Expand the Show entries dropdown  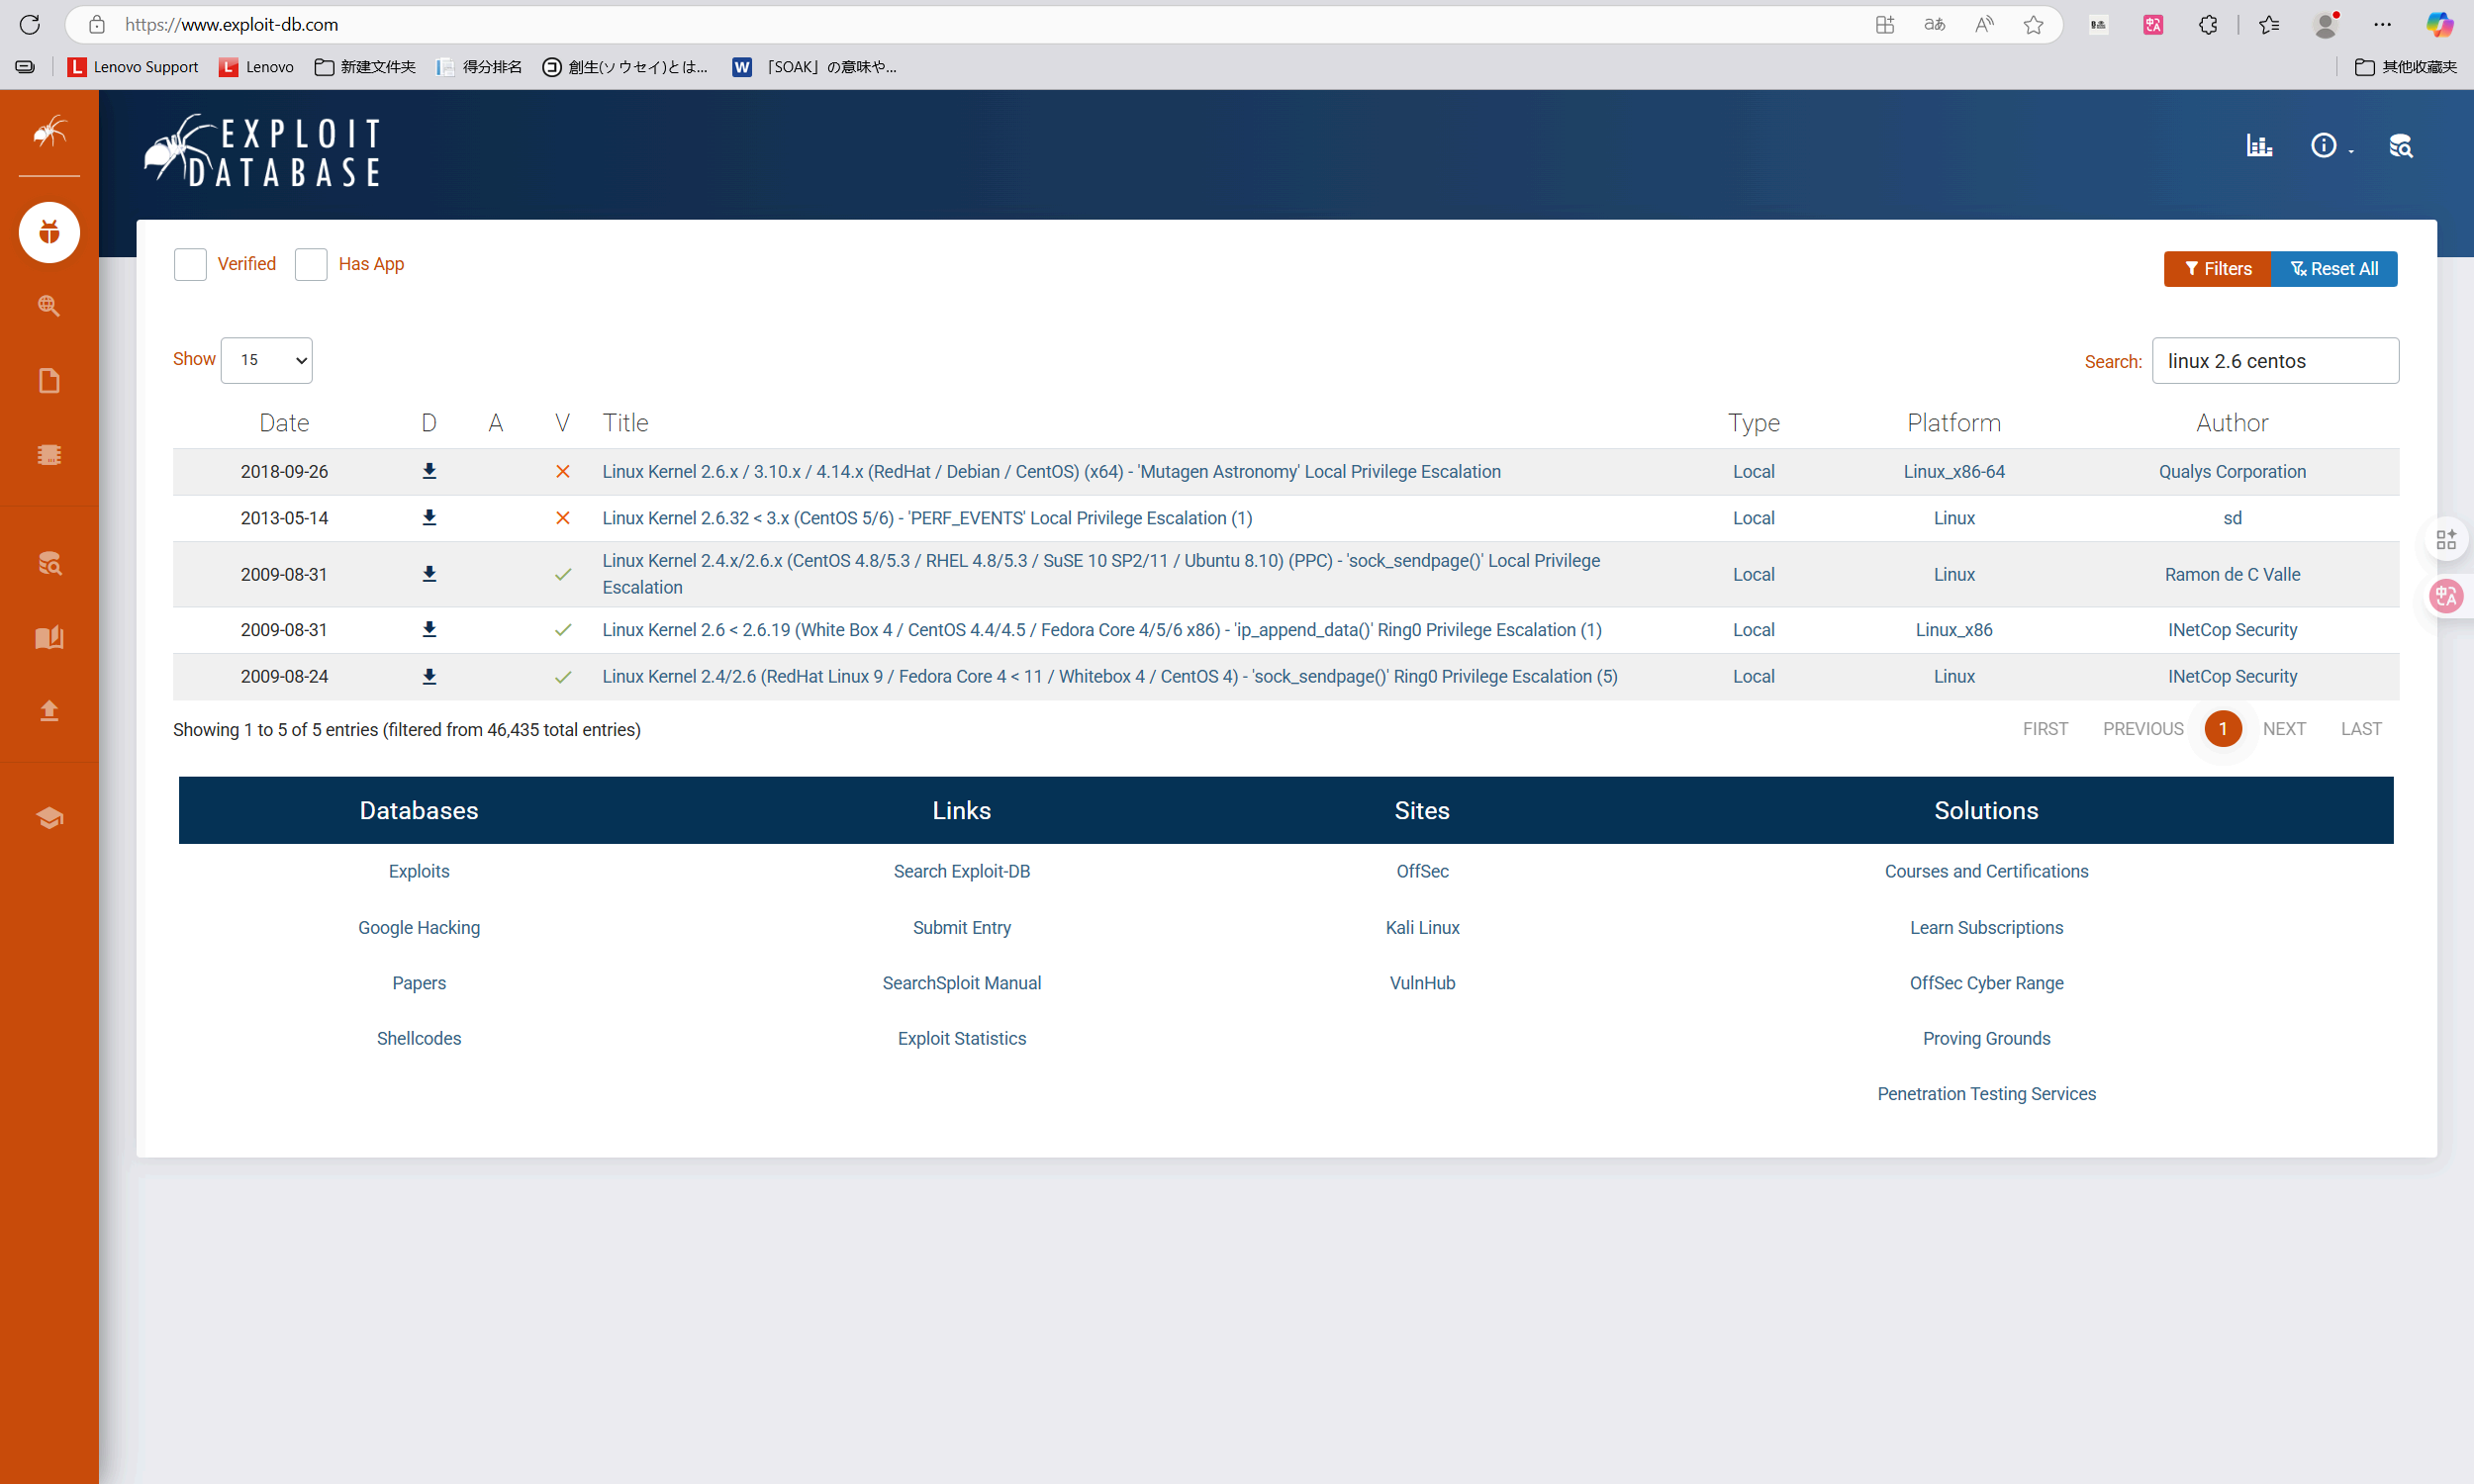[266, 360]
